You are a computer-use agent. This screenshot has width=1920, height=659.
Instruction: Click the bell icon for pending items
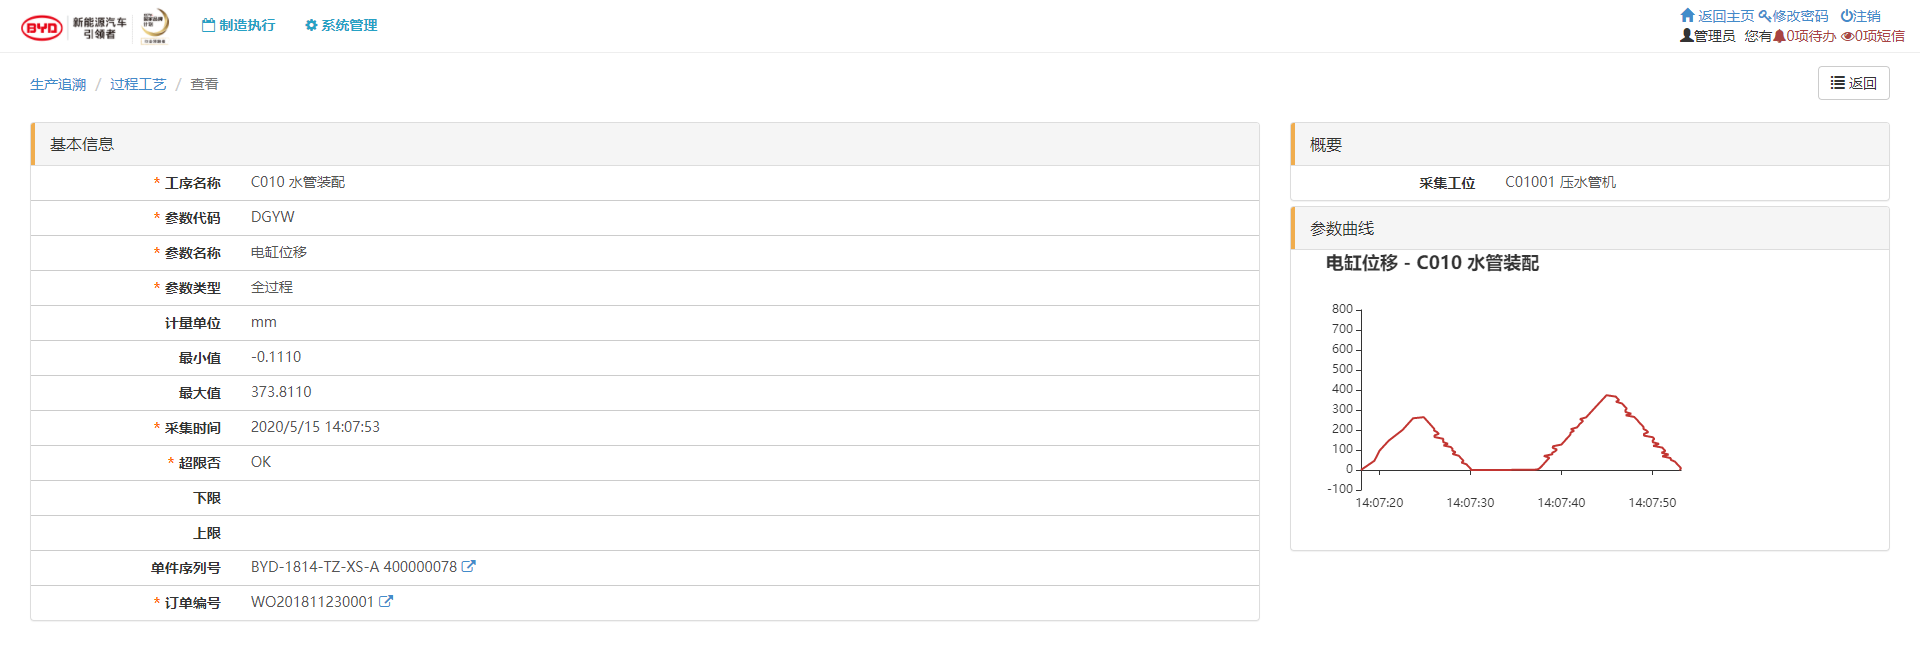coord(1779,36)
